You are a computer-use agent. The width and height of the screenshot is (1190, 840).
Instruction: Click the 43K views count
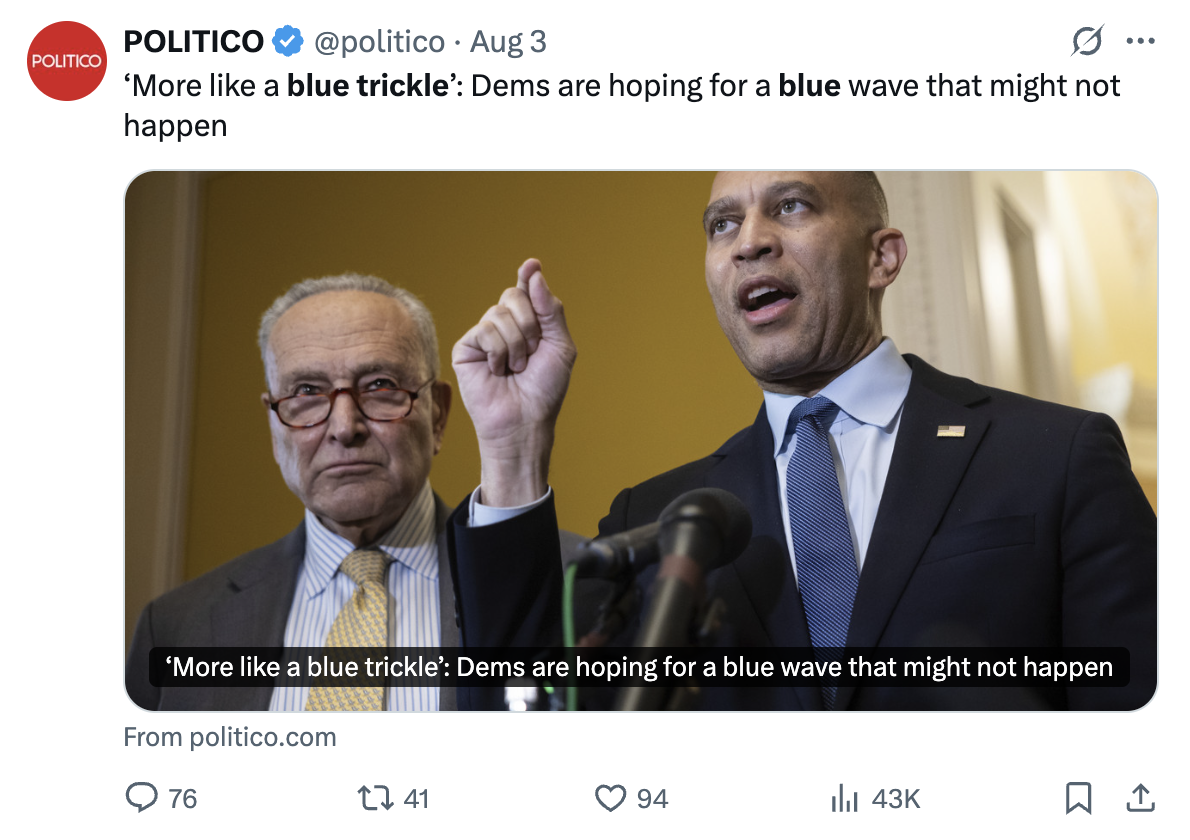(896, 798)
